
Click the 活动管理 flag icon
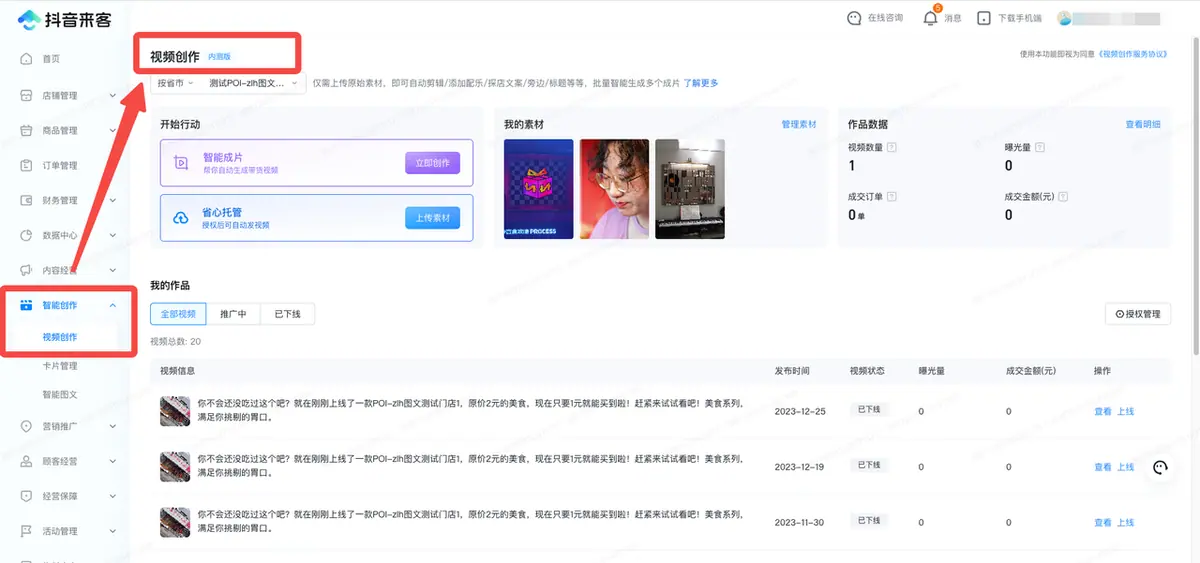[27, 532]
